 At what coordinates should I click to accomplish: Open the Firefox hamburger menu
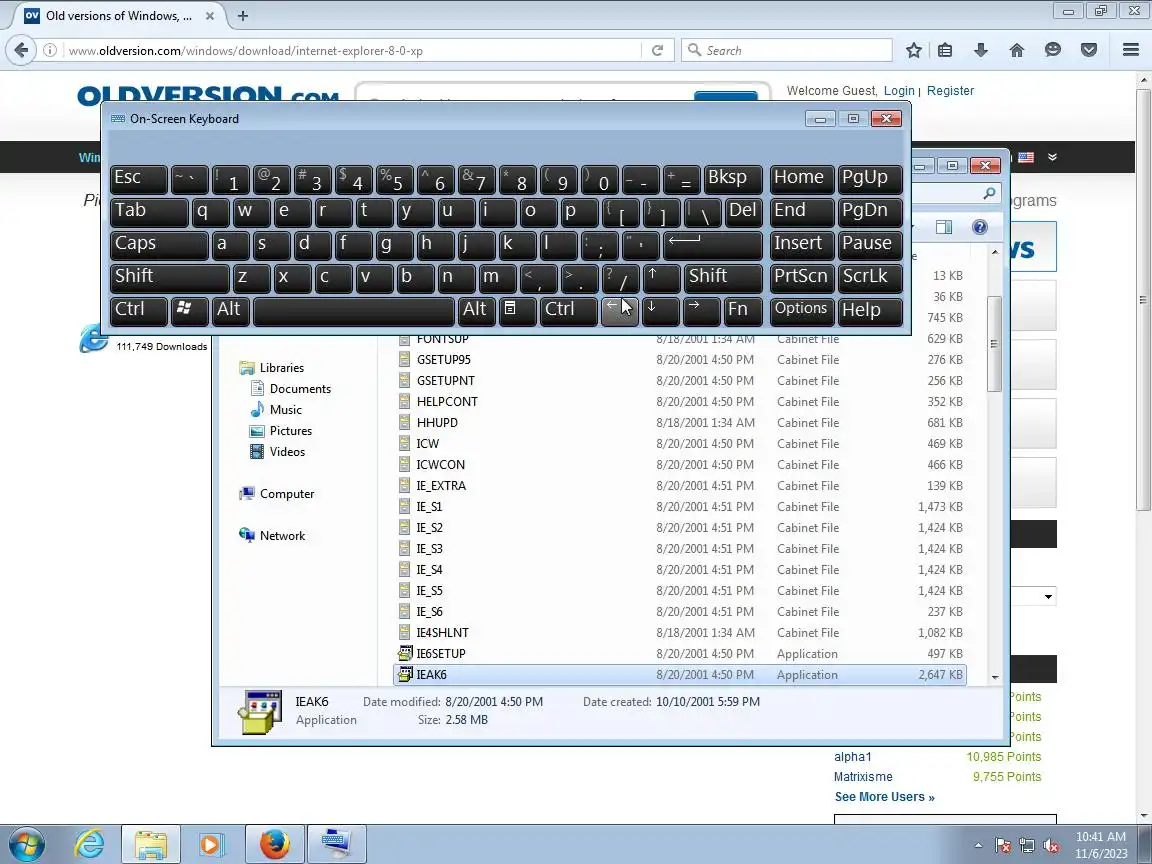coord(1131,50)
